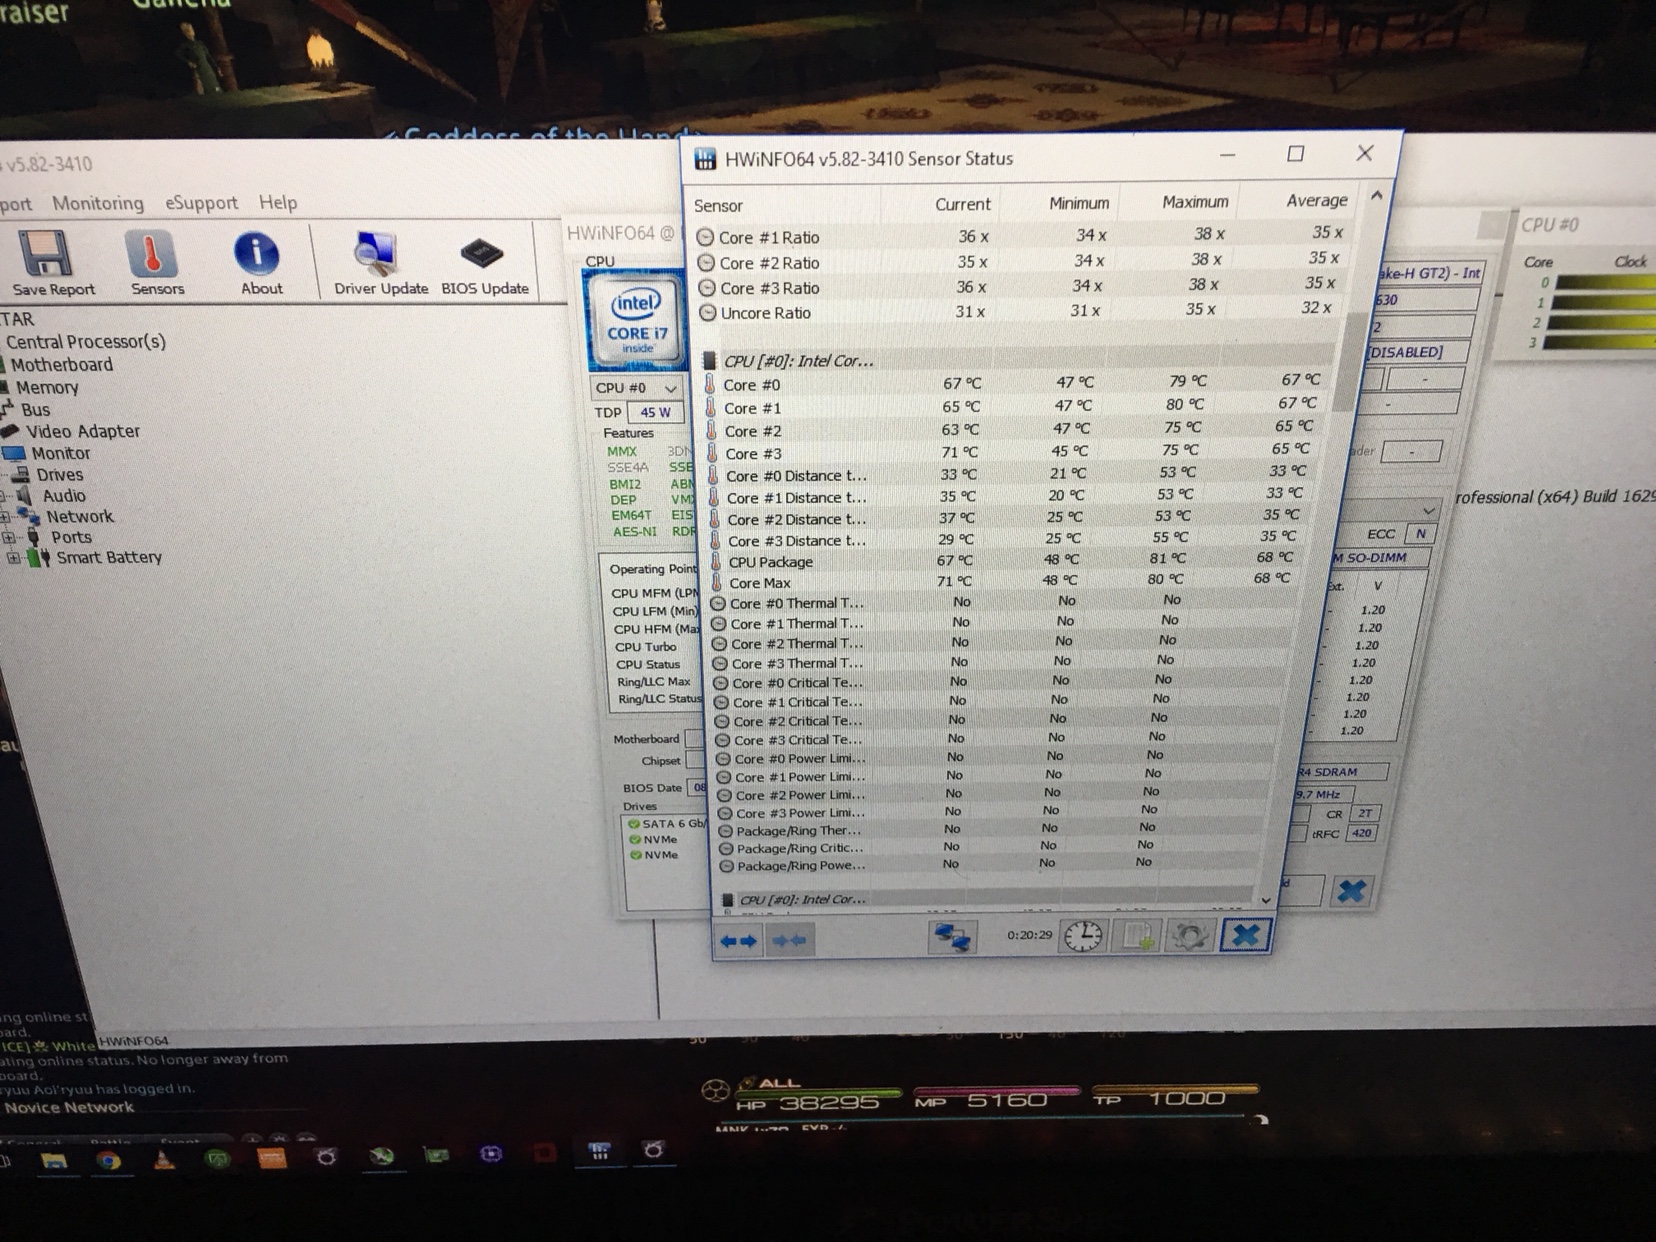Open the eSupport menu
This screenshot has height=1242, width=1656.
pyautogui.click(x=201, y=203)
